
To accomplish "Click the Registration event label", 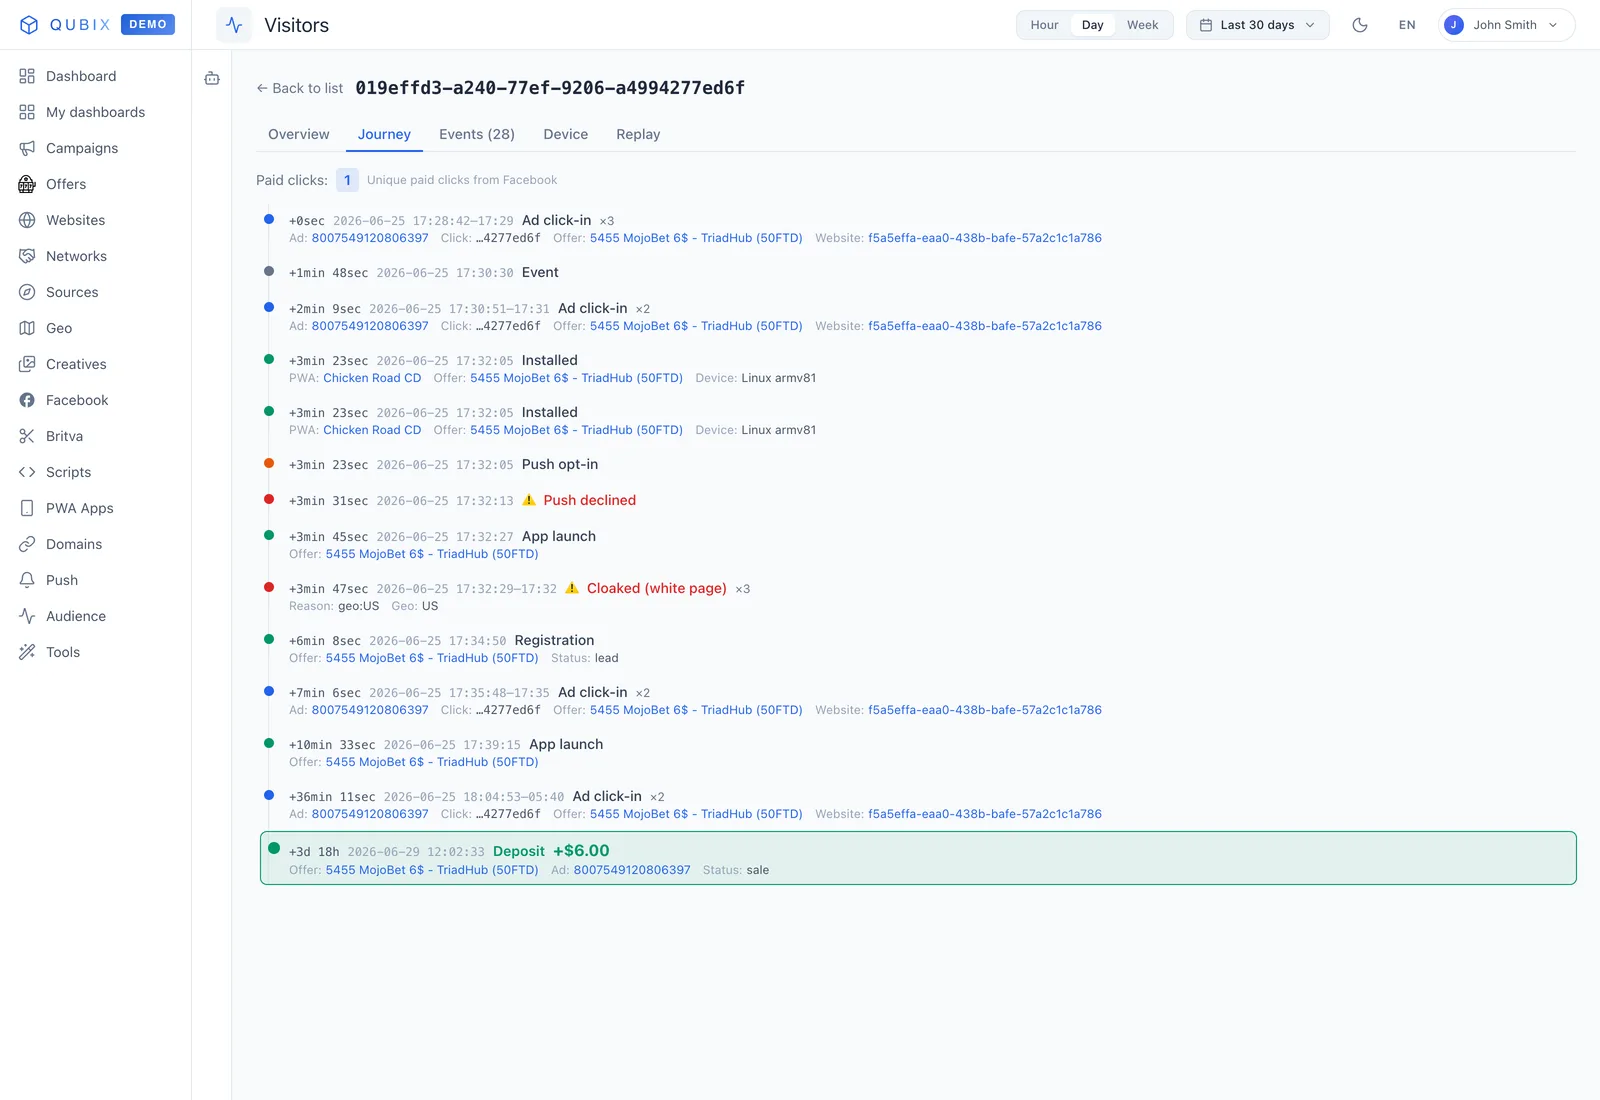I will [554, 640].
